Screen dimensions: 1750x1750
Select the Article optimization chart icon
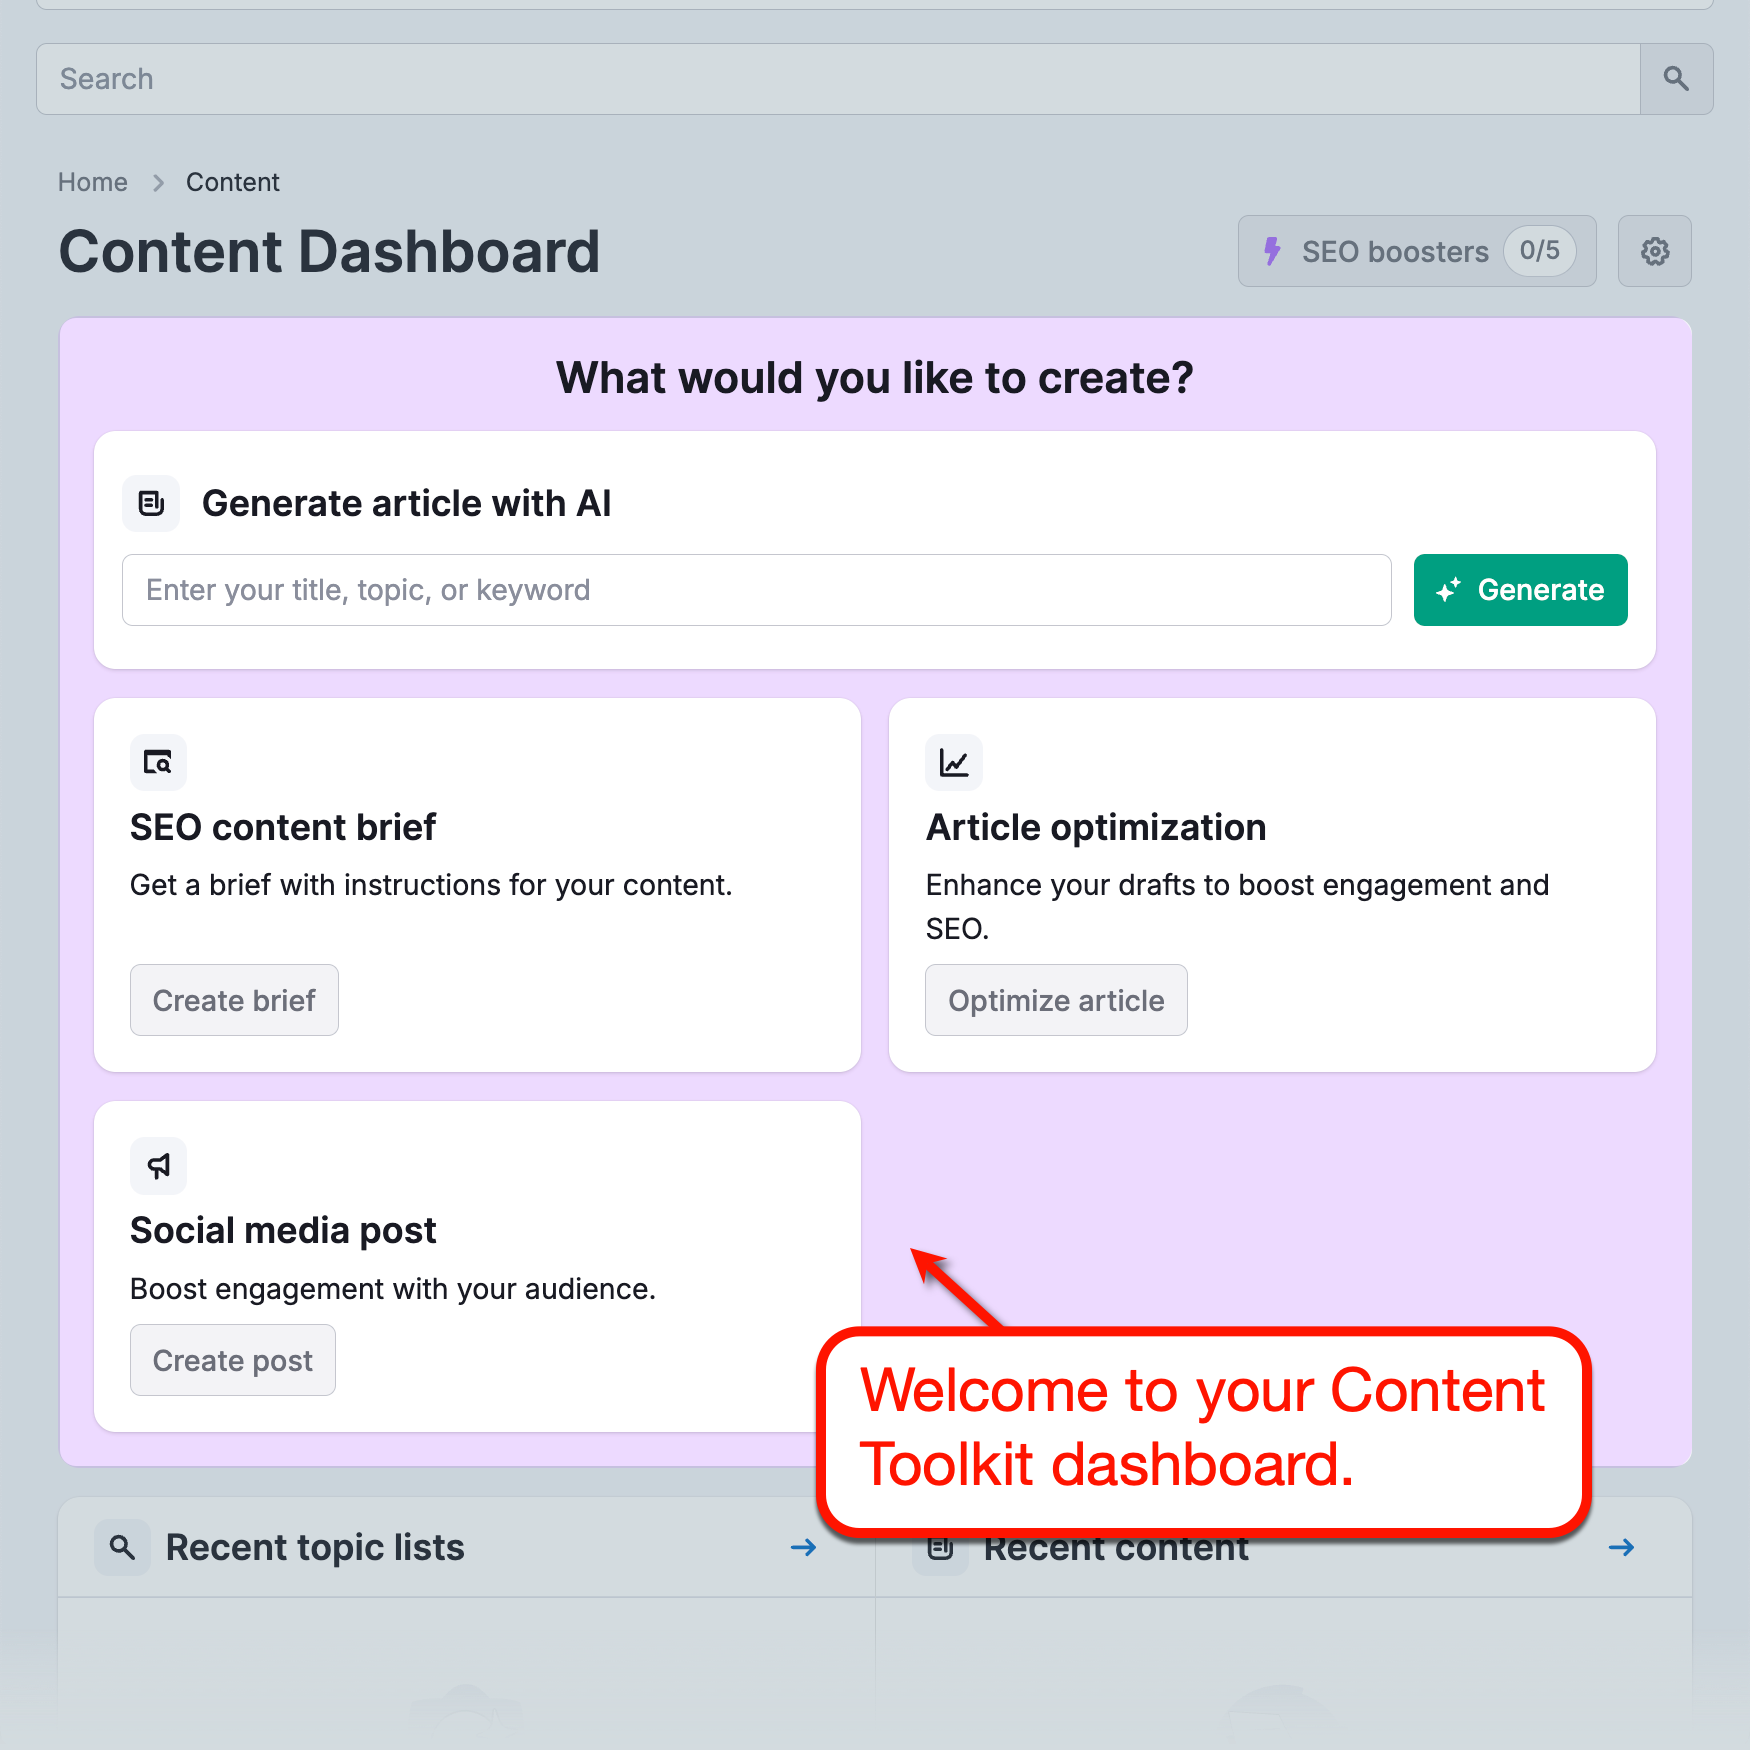953,762
